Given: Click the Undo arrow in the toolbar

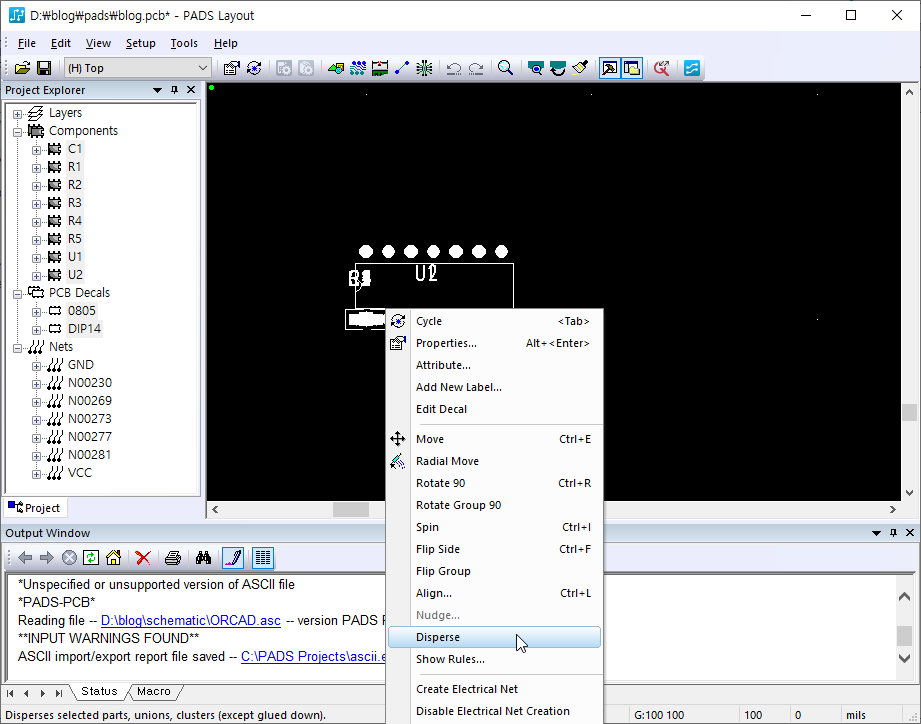Looking at the screenshot, I should (453, 68).
